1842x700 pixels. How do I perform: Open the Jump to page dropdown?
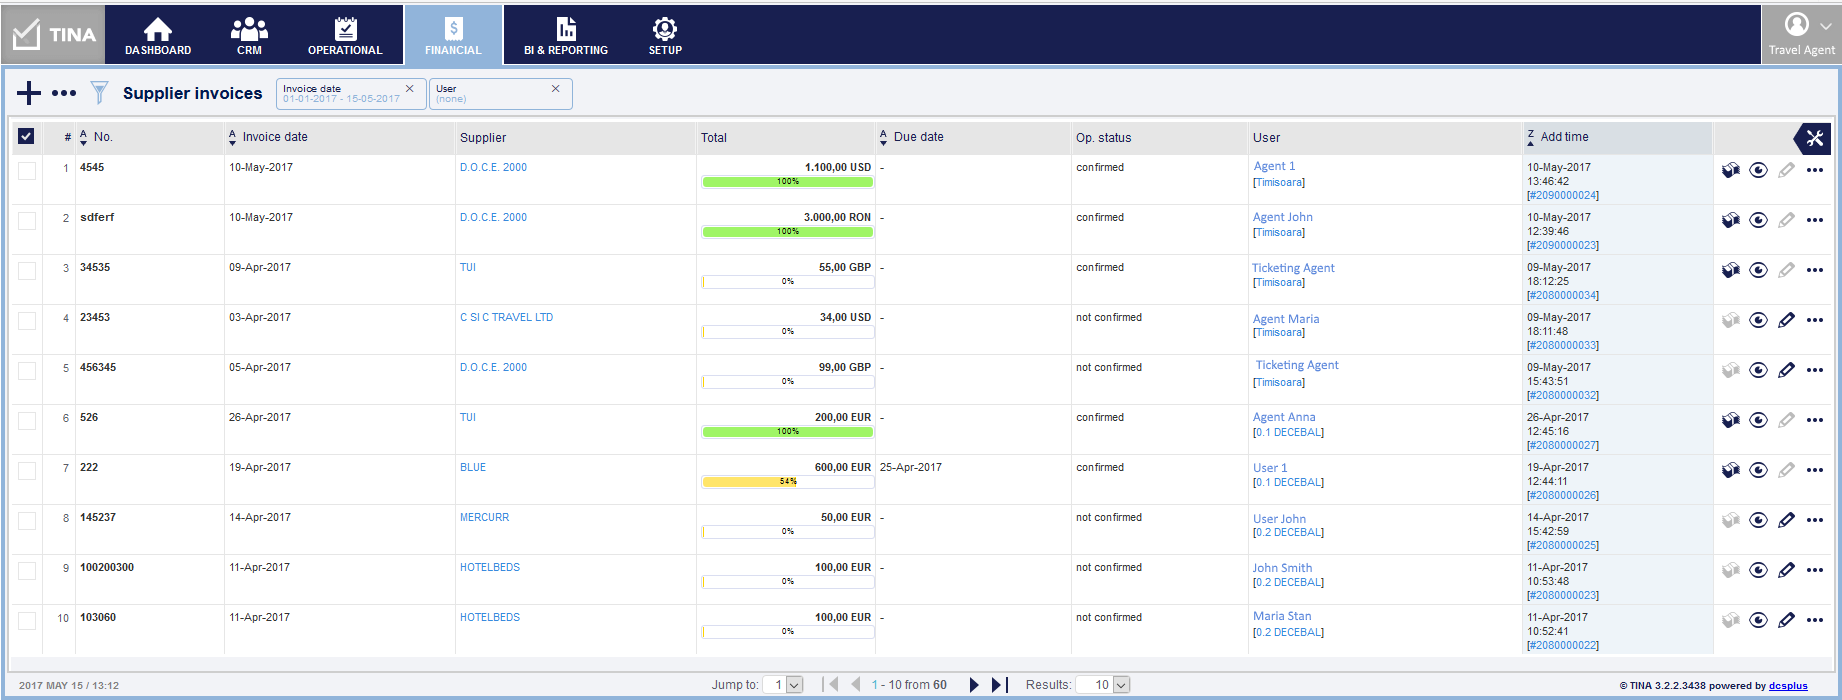[794, 685]
